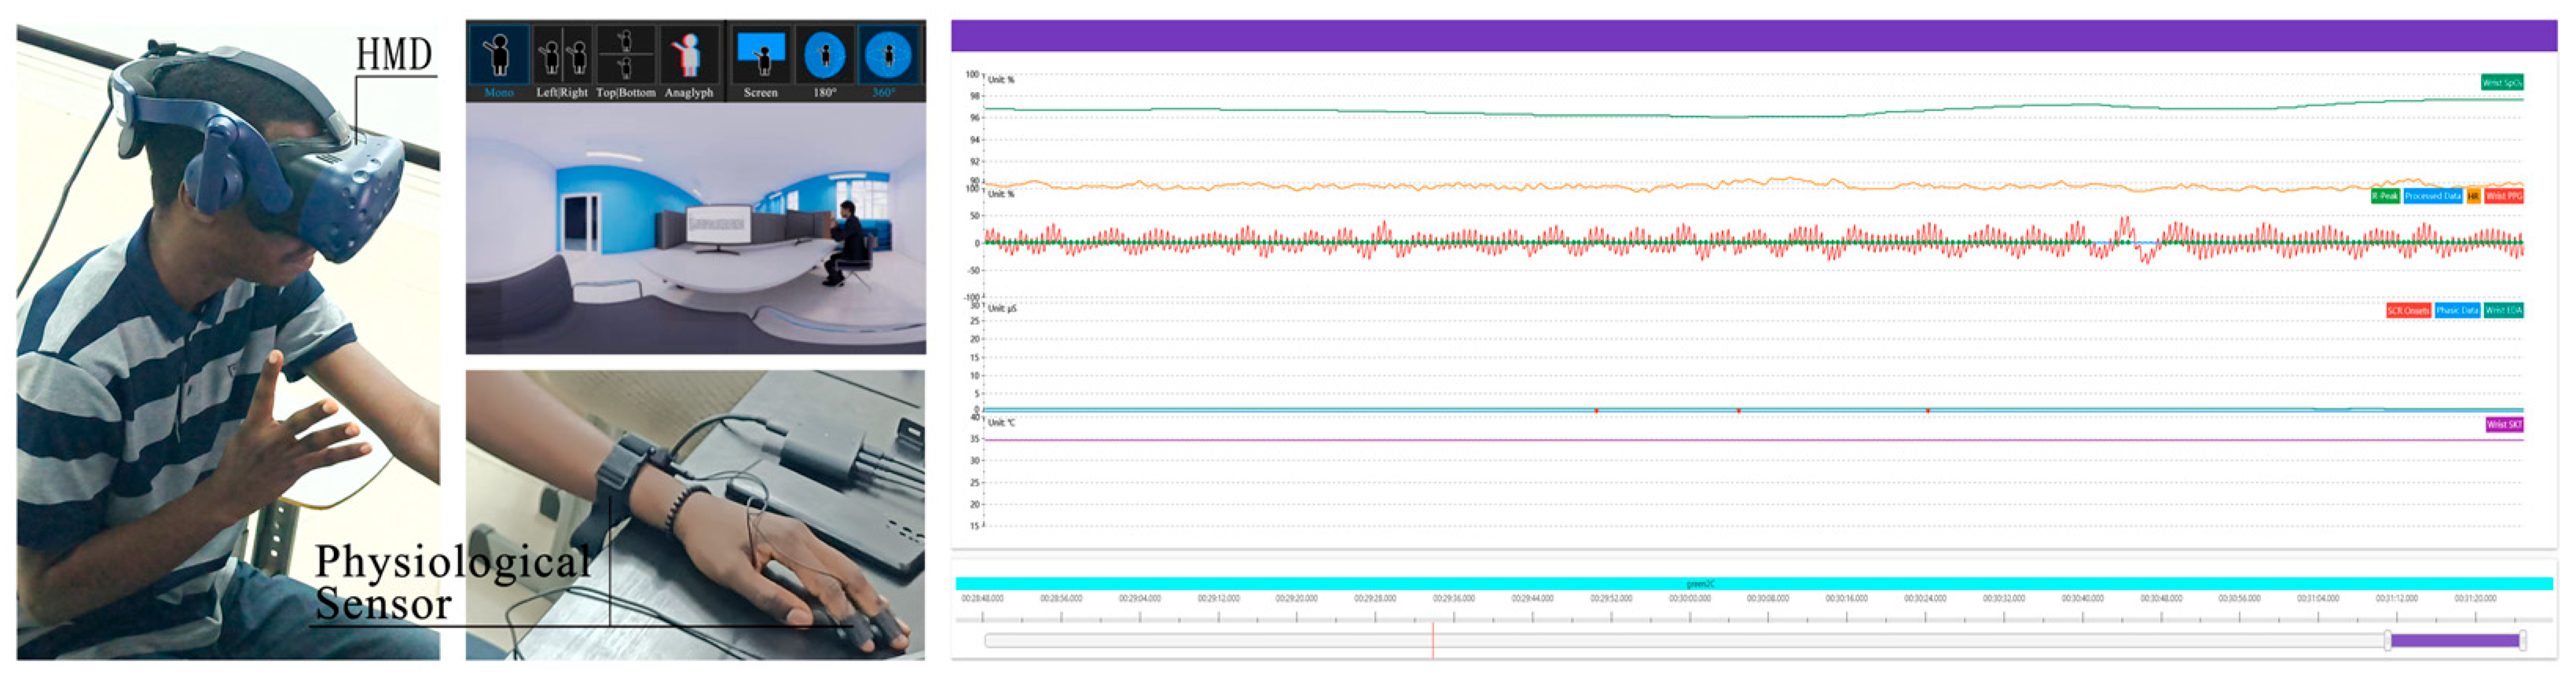This screenshot has height=681, width=2576.
Task: Toggle the Wrist SpO2 series legend
Action: point(2501,83)
